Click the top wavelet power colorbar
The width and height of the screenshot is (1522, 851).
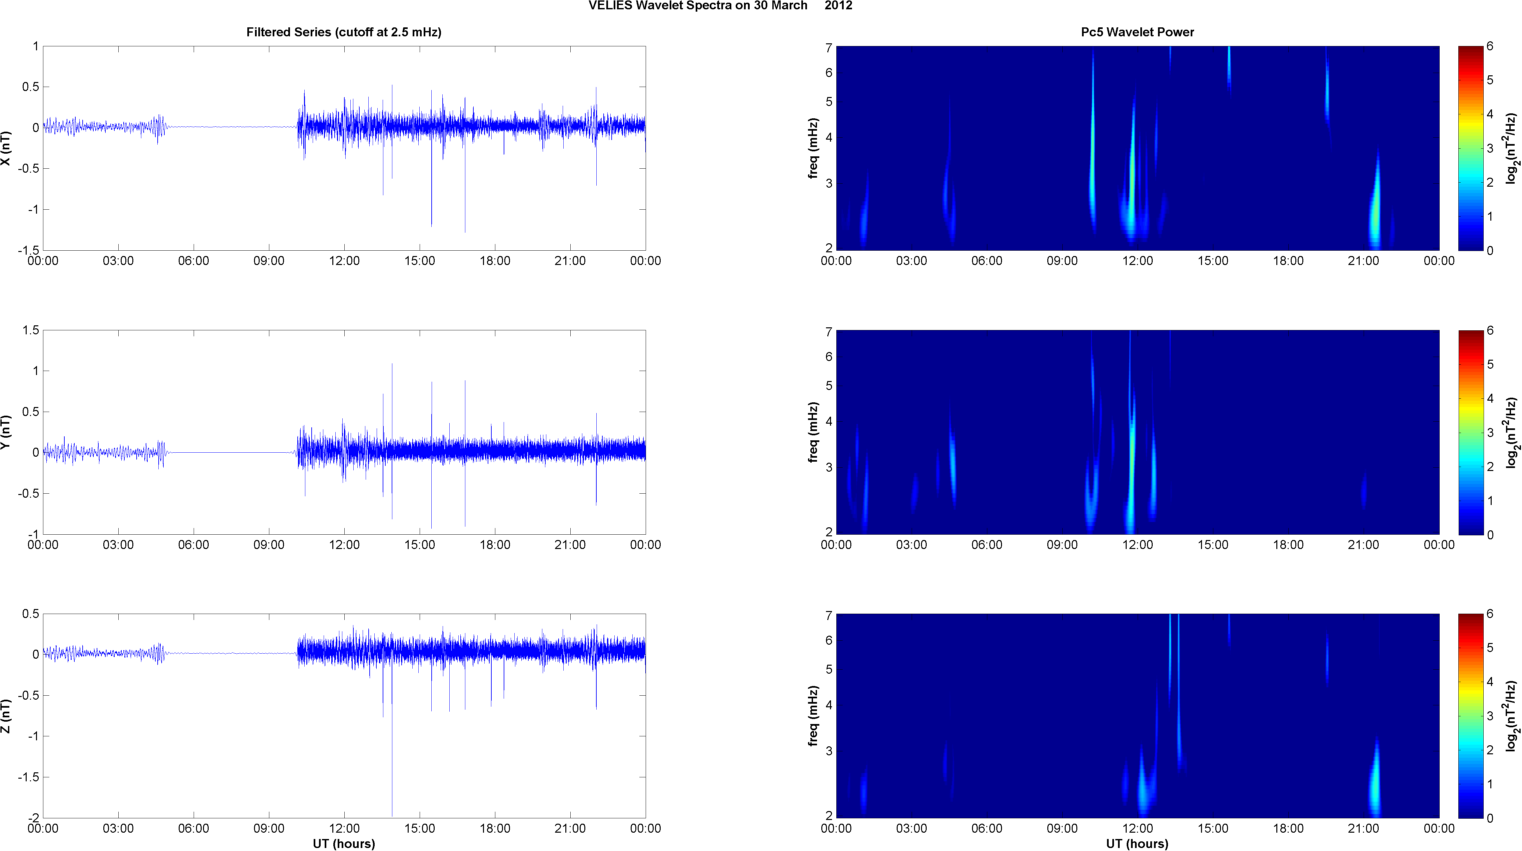click(1470, 148)
